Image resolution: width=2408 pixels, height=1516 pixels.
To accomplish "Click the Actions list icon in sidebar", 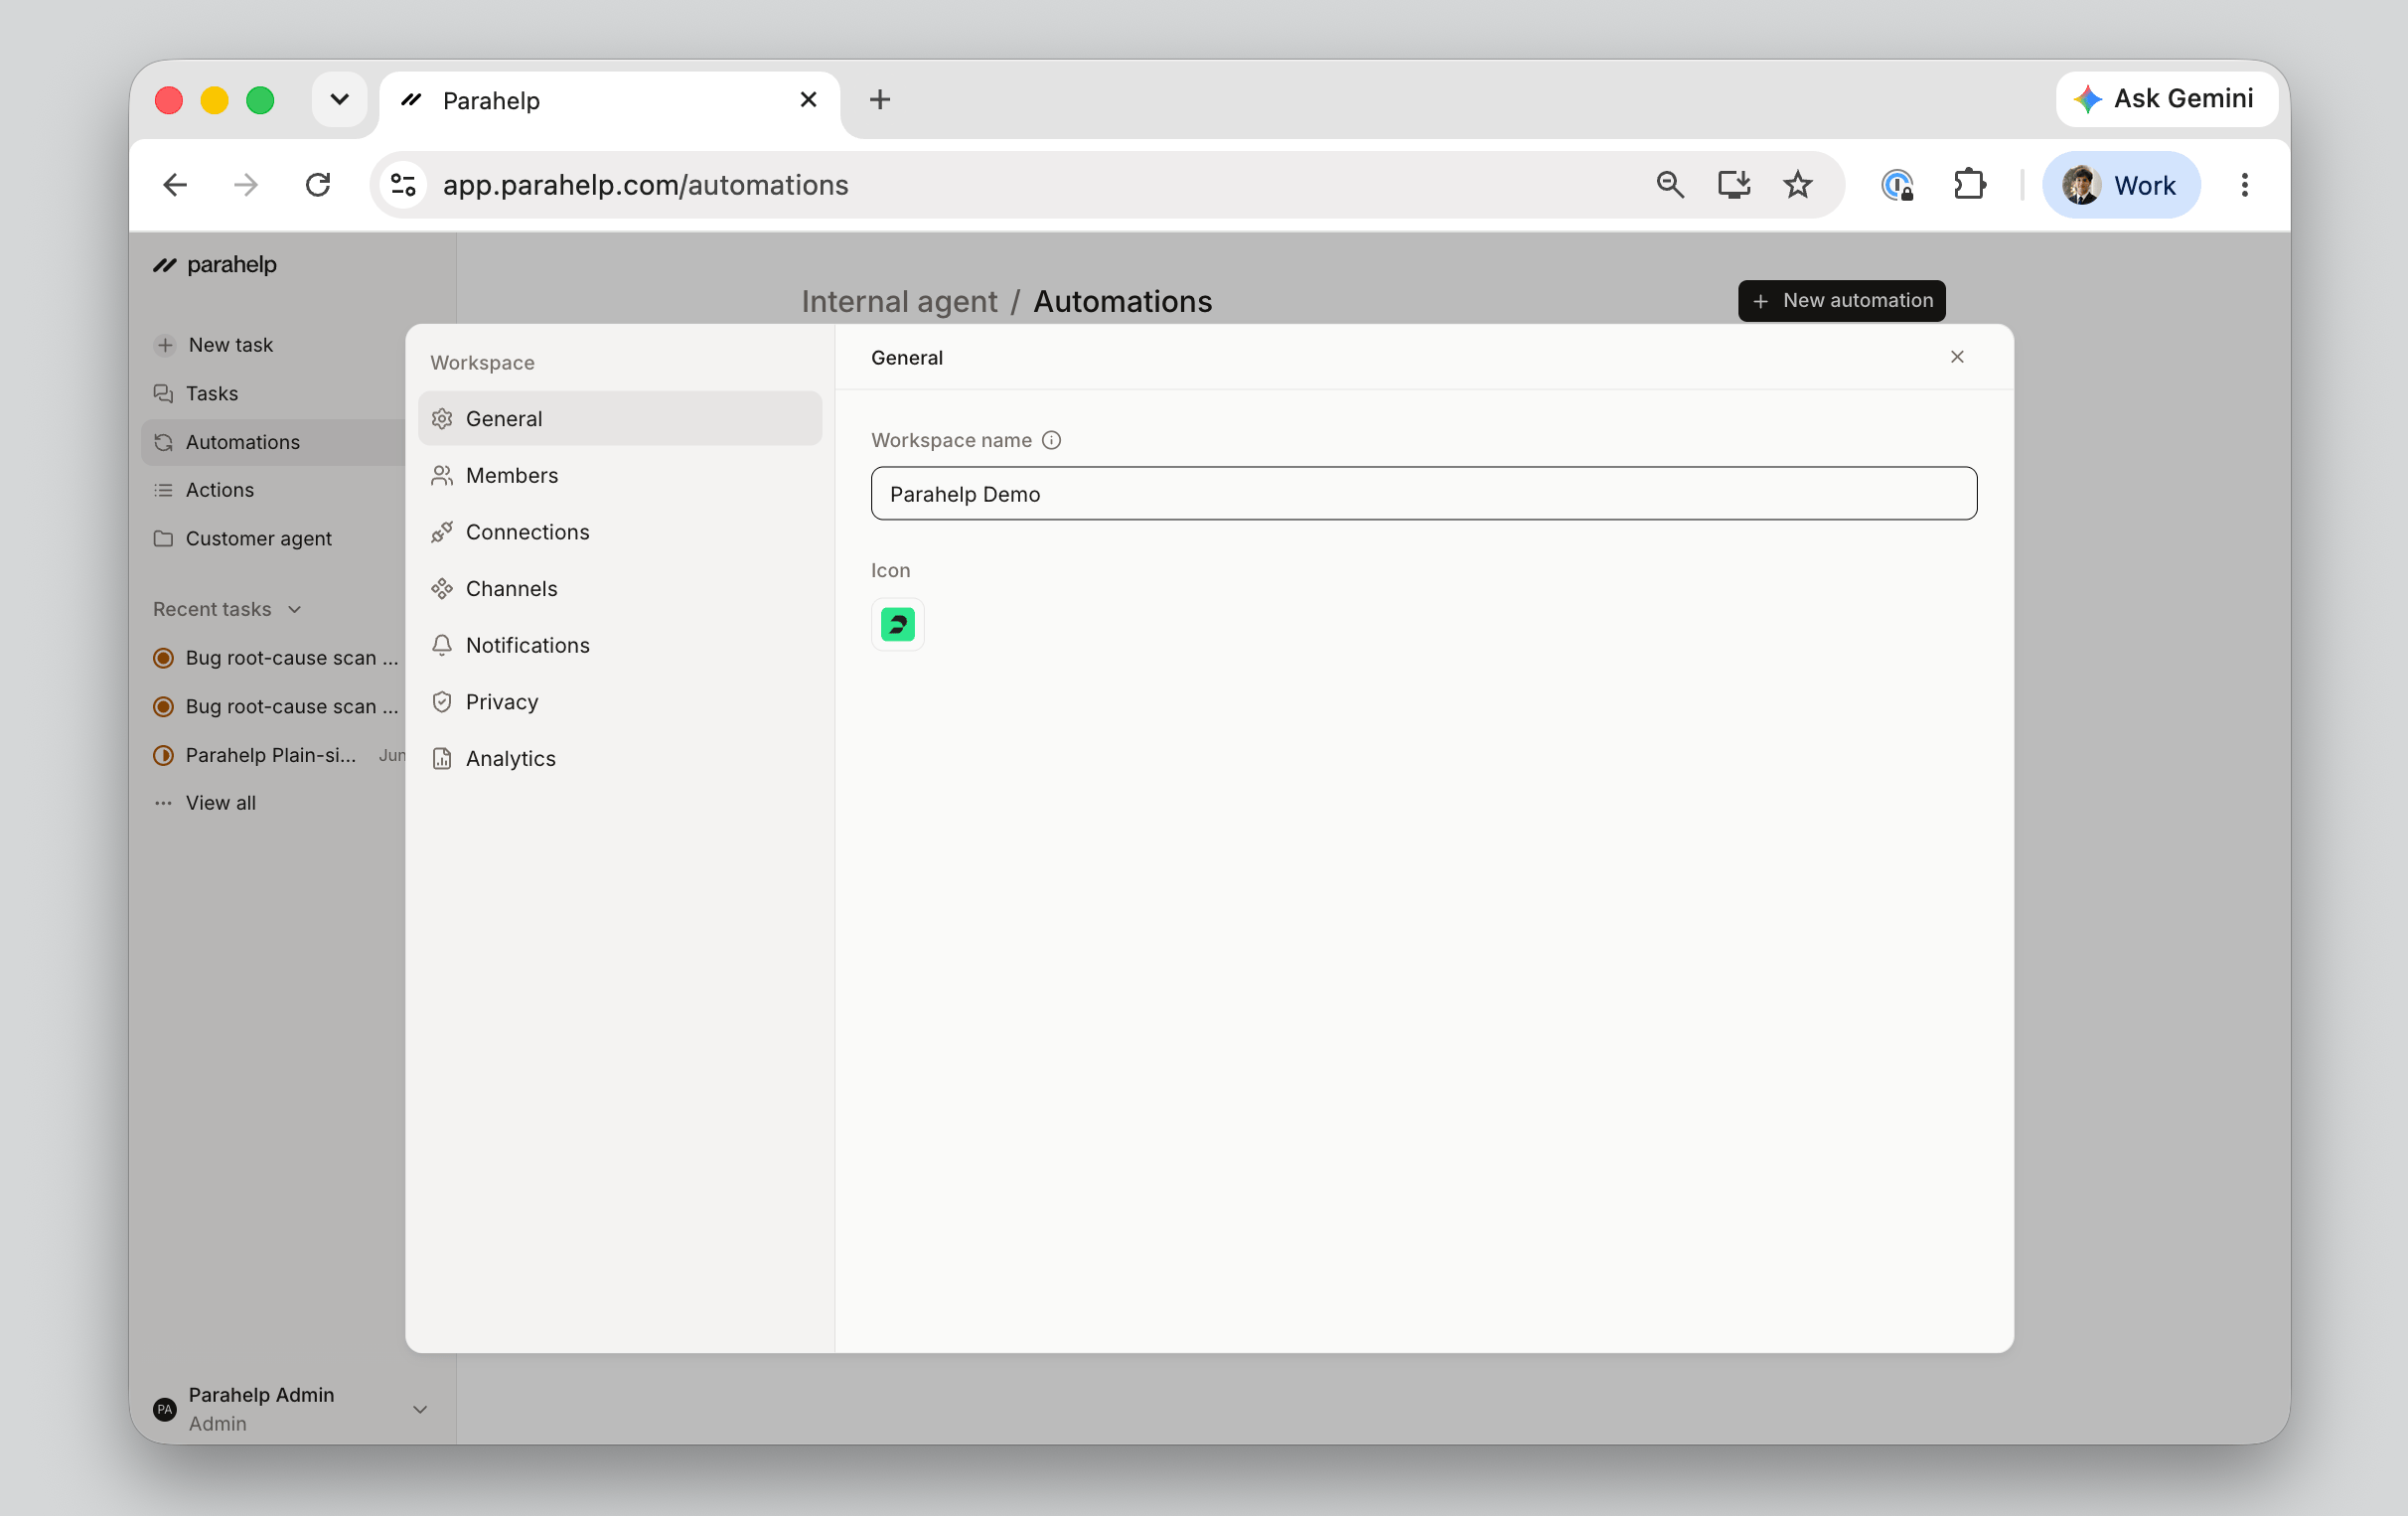I will 163,490.
